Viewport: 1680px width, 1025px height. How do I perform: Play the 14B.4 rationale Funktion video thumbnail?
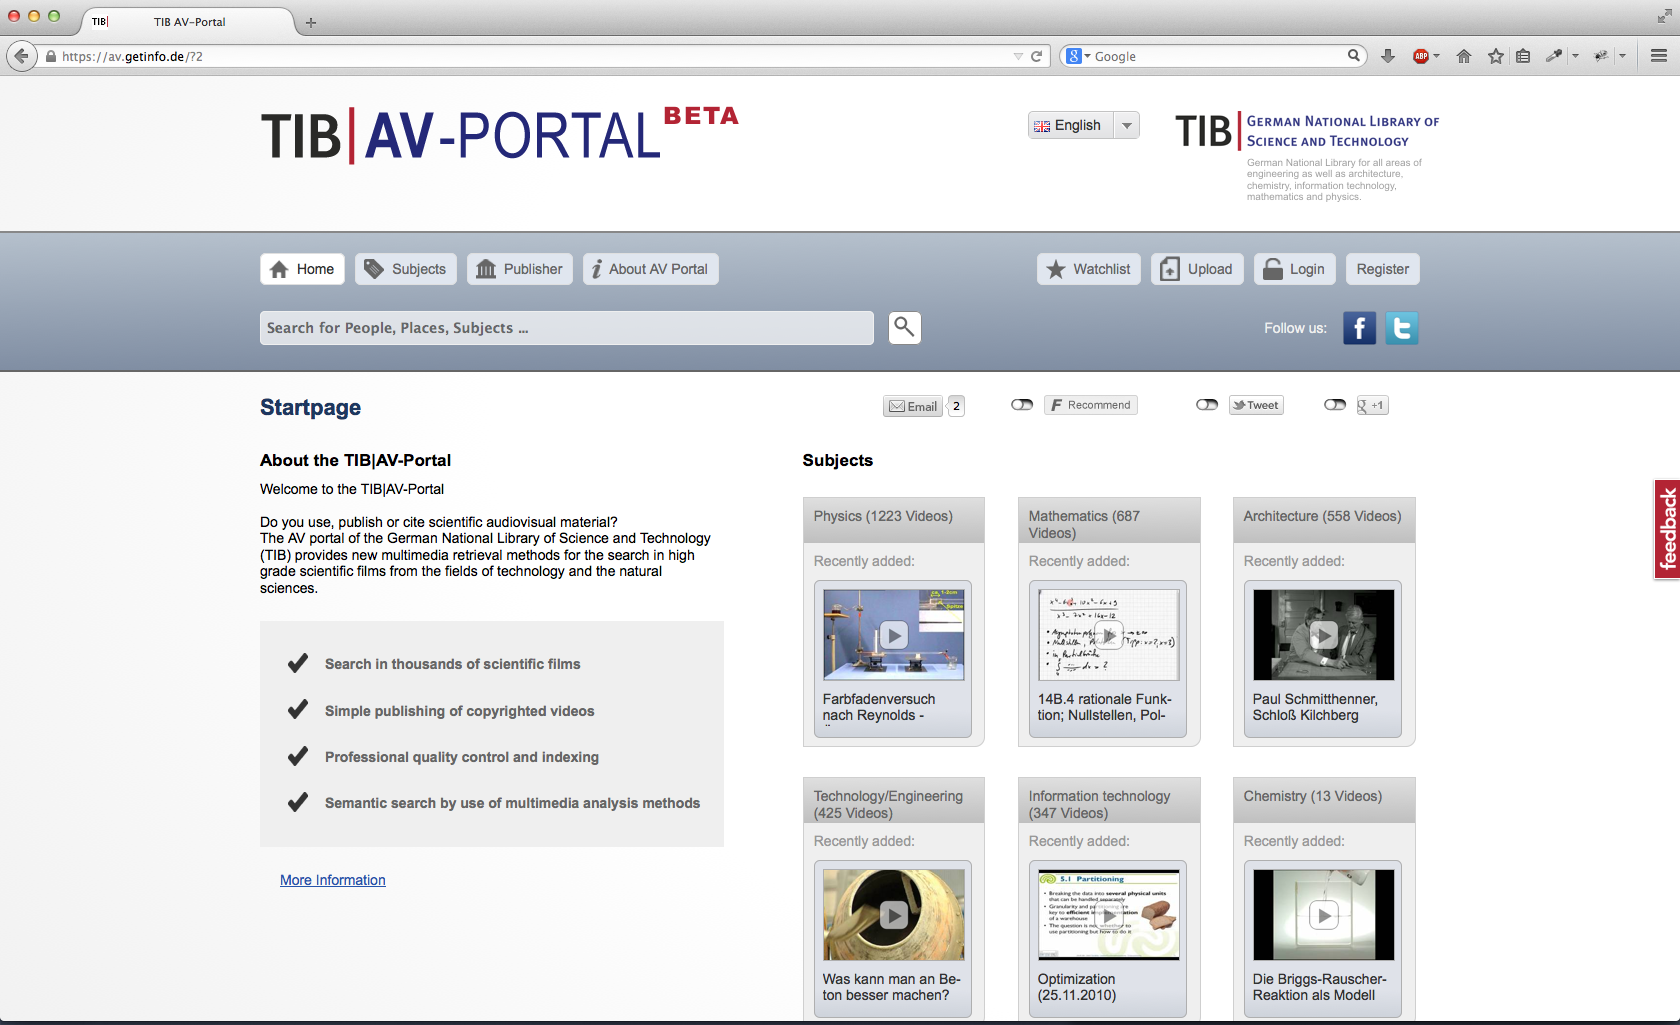1108,635
